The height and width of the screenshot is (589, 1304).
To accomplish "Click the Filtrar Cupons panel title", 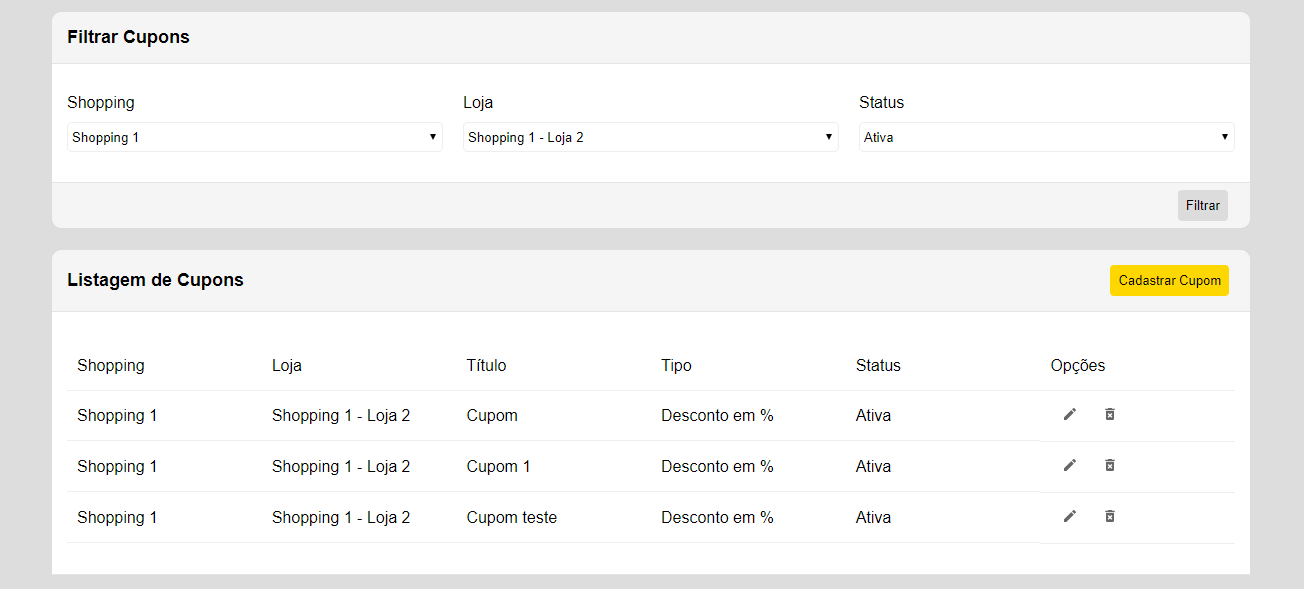I will tap(128, 37).
